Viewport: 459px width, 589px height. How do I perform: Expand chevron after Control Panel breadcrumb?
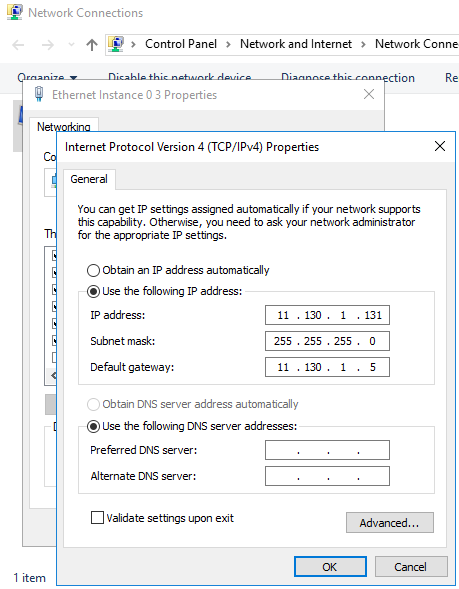pos(228,44)
